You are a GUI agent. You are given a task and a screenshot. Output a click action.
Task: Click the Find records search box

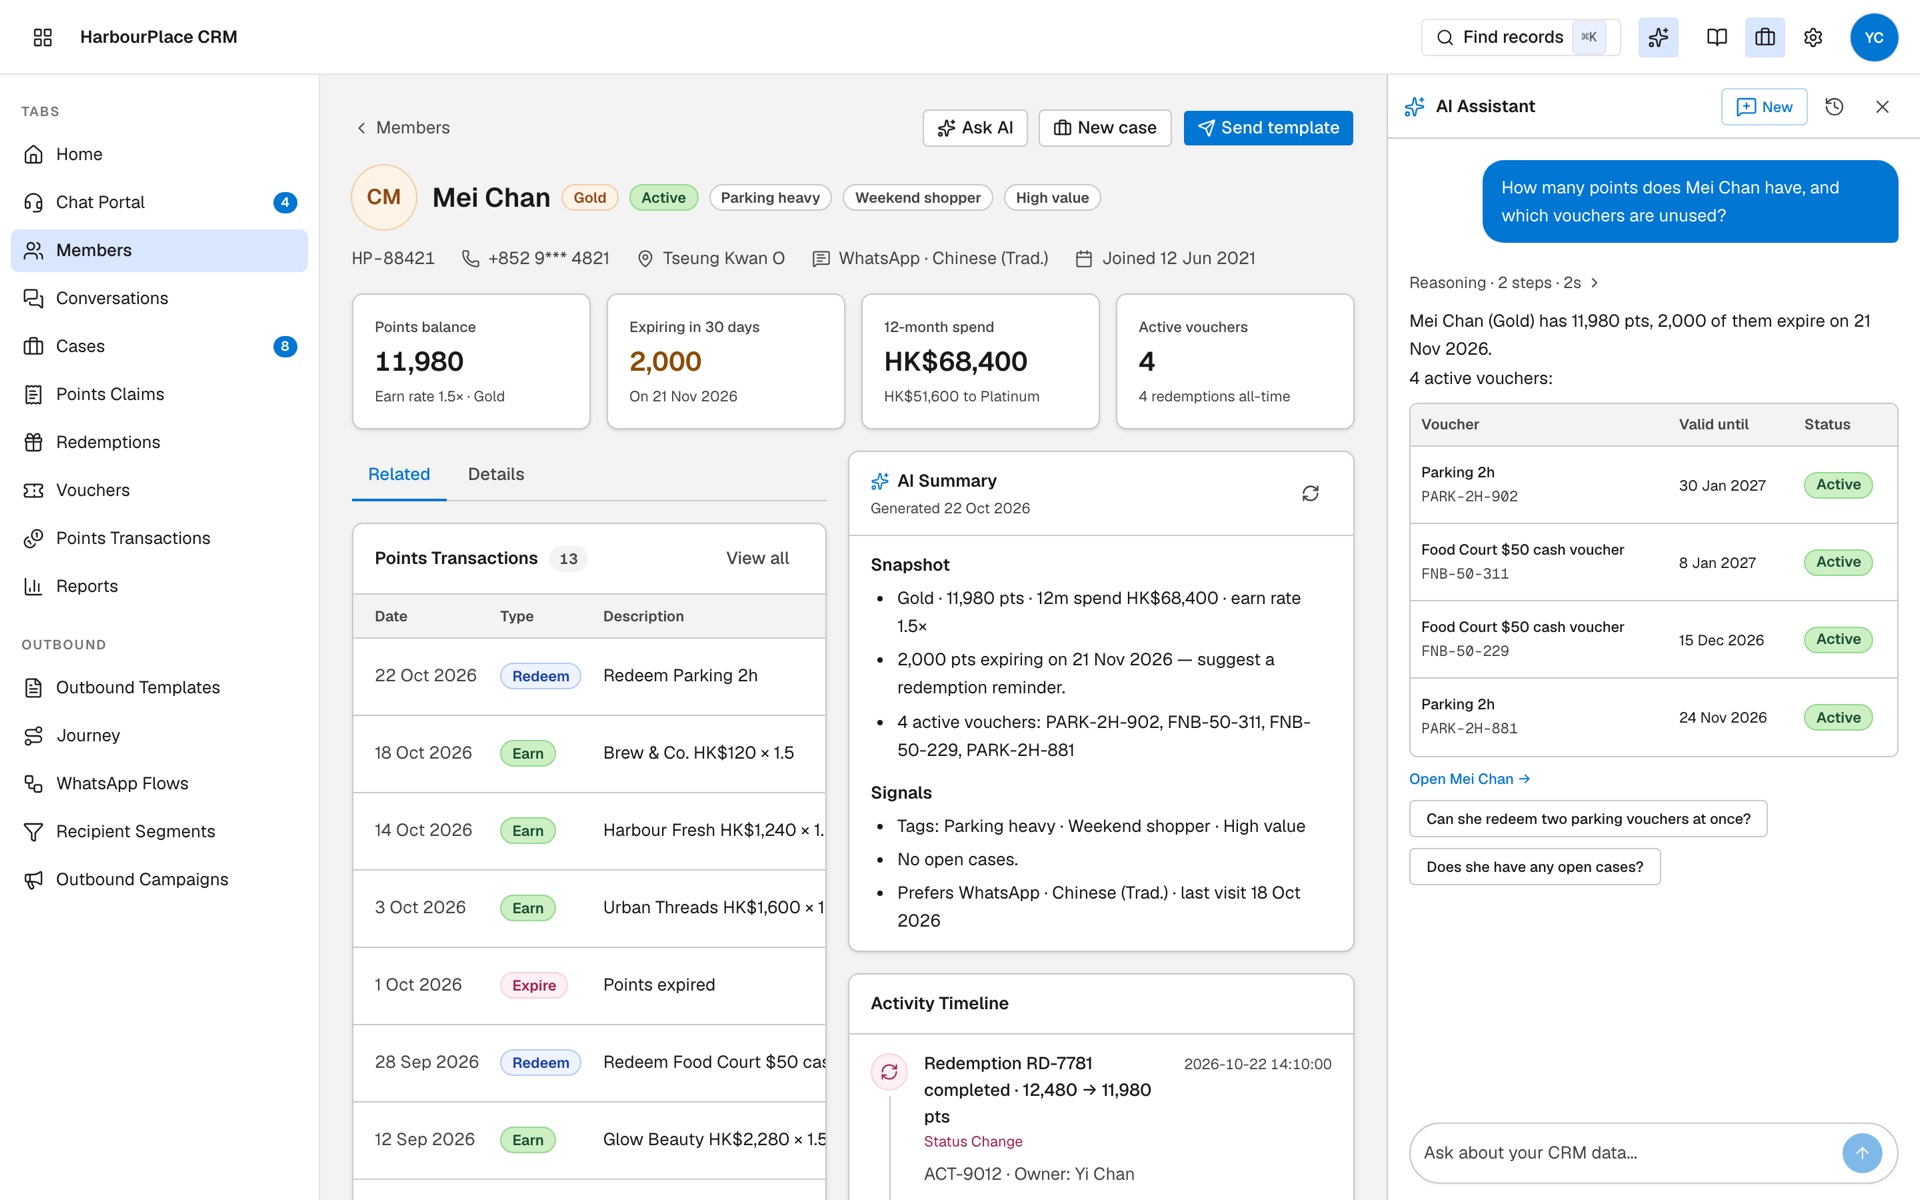point(1520,37)
